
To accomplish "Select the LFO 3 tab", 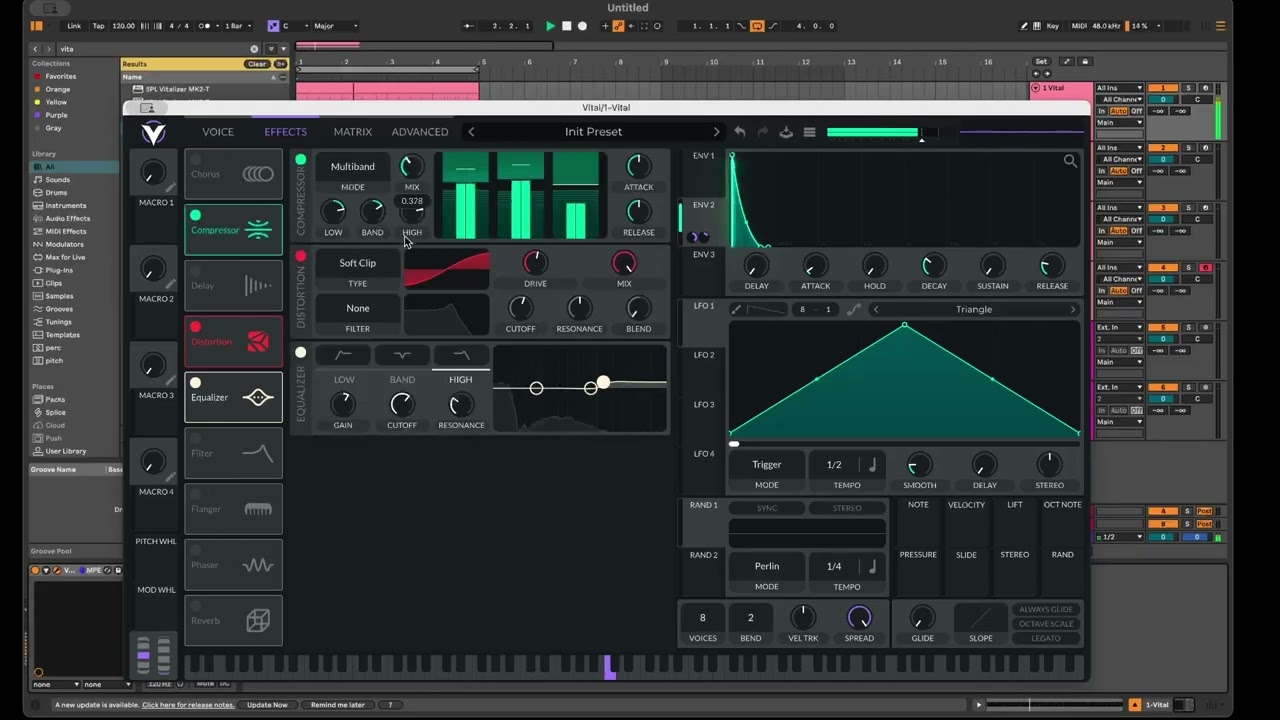I will tap(704, 404).
